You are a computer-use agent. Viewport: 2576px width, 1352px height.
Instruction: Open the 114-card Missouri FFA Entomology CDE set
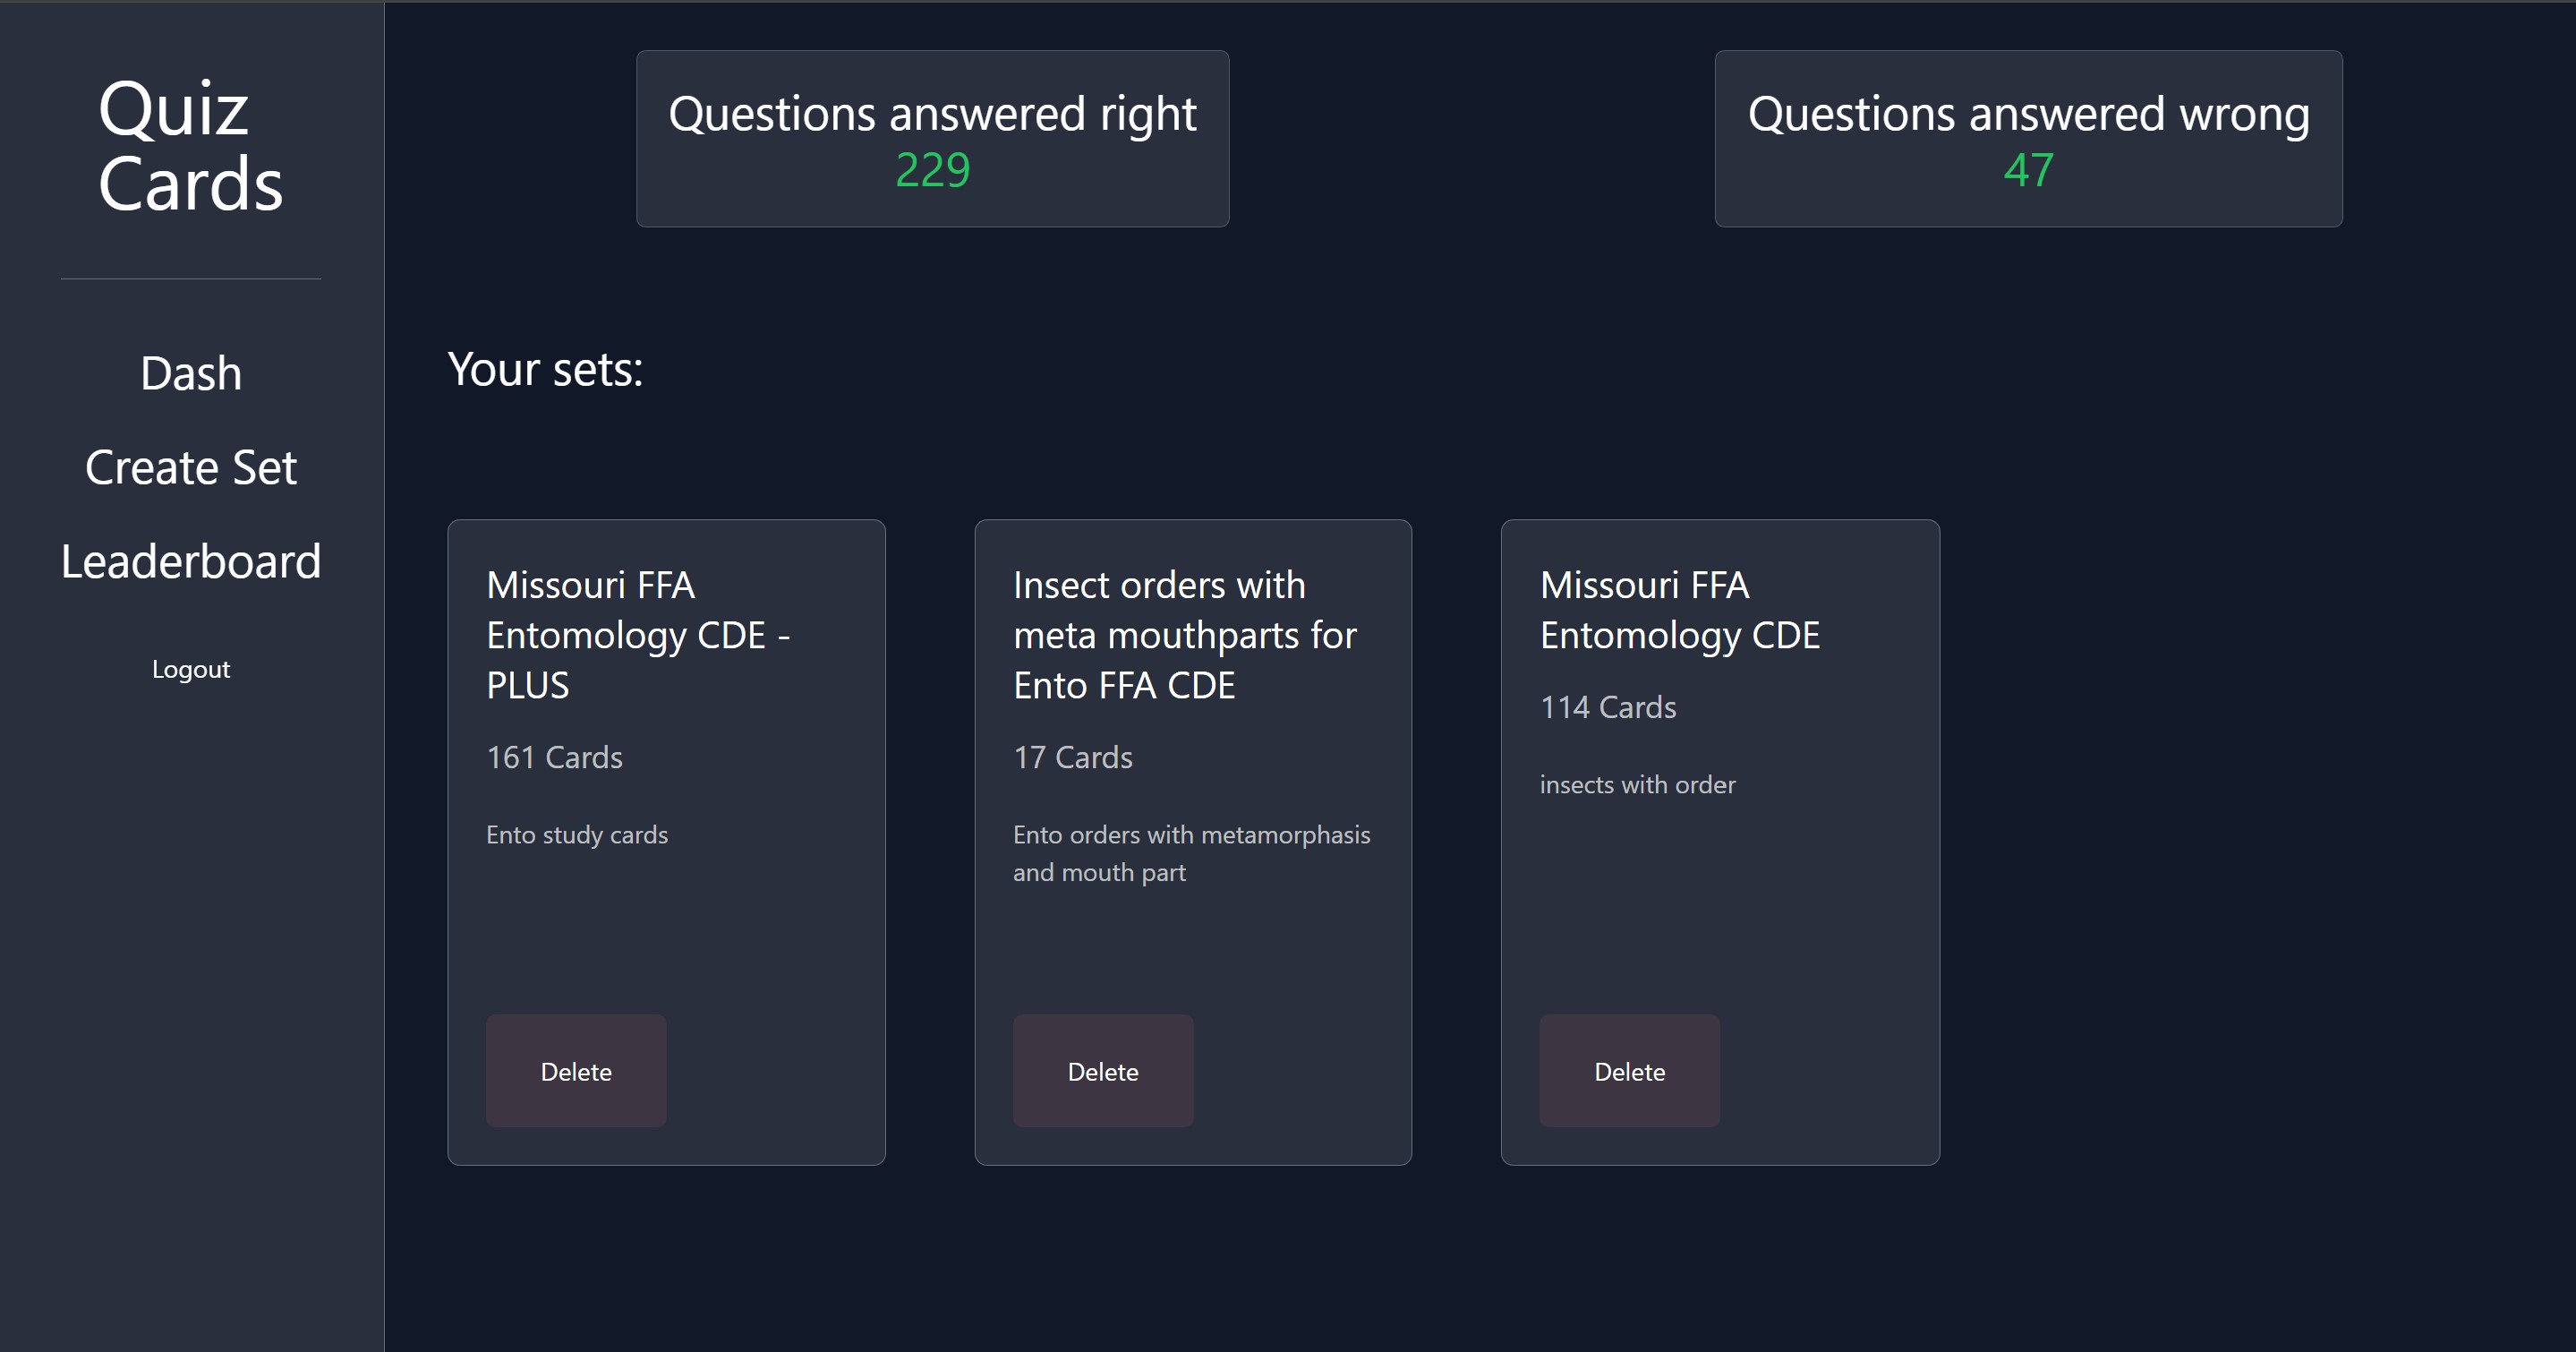pos(1679,610)
